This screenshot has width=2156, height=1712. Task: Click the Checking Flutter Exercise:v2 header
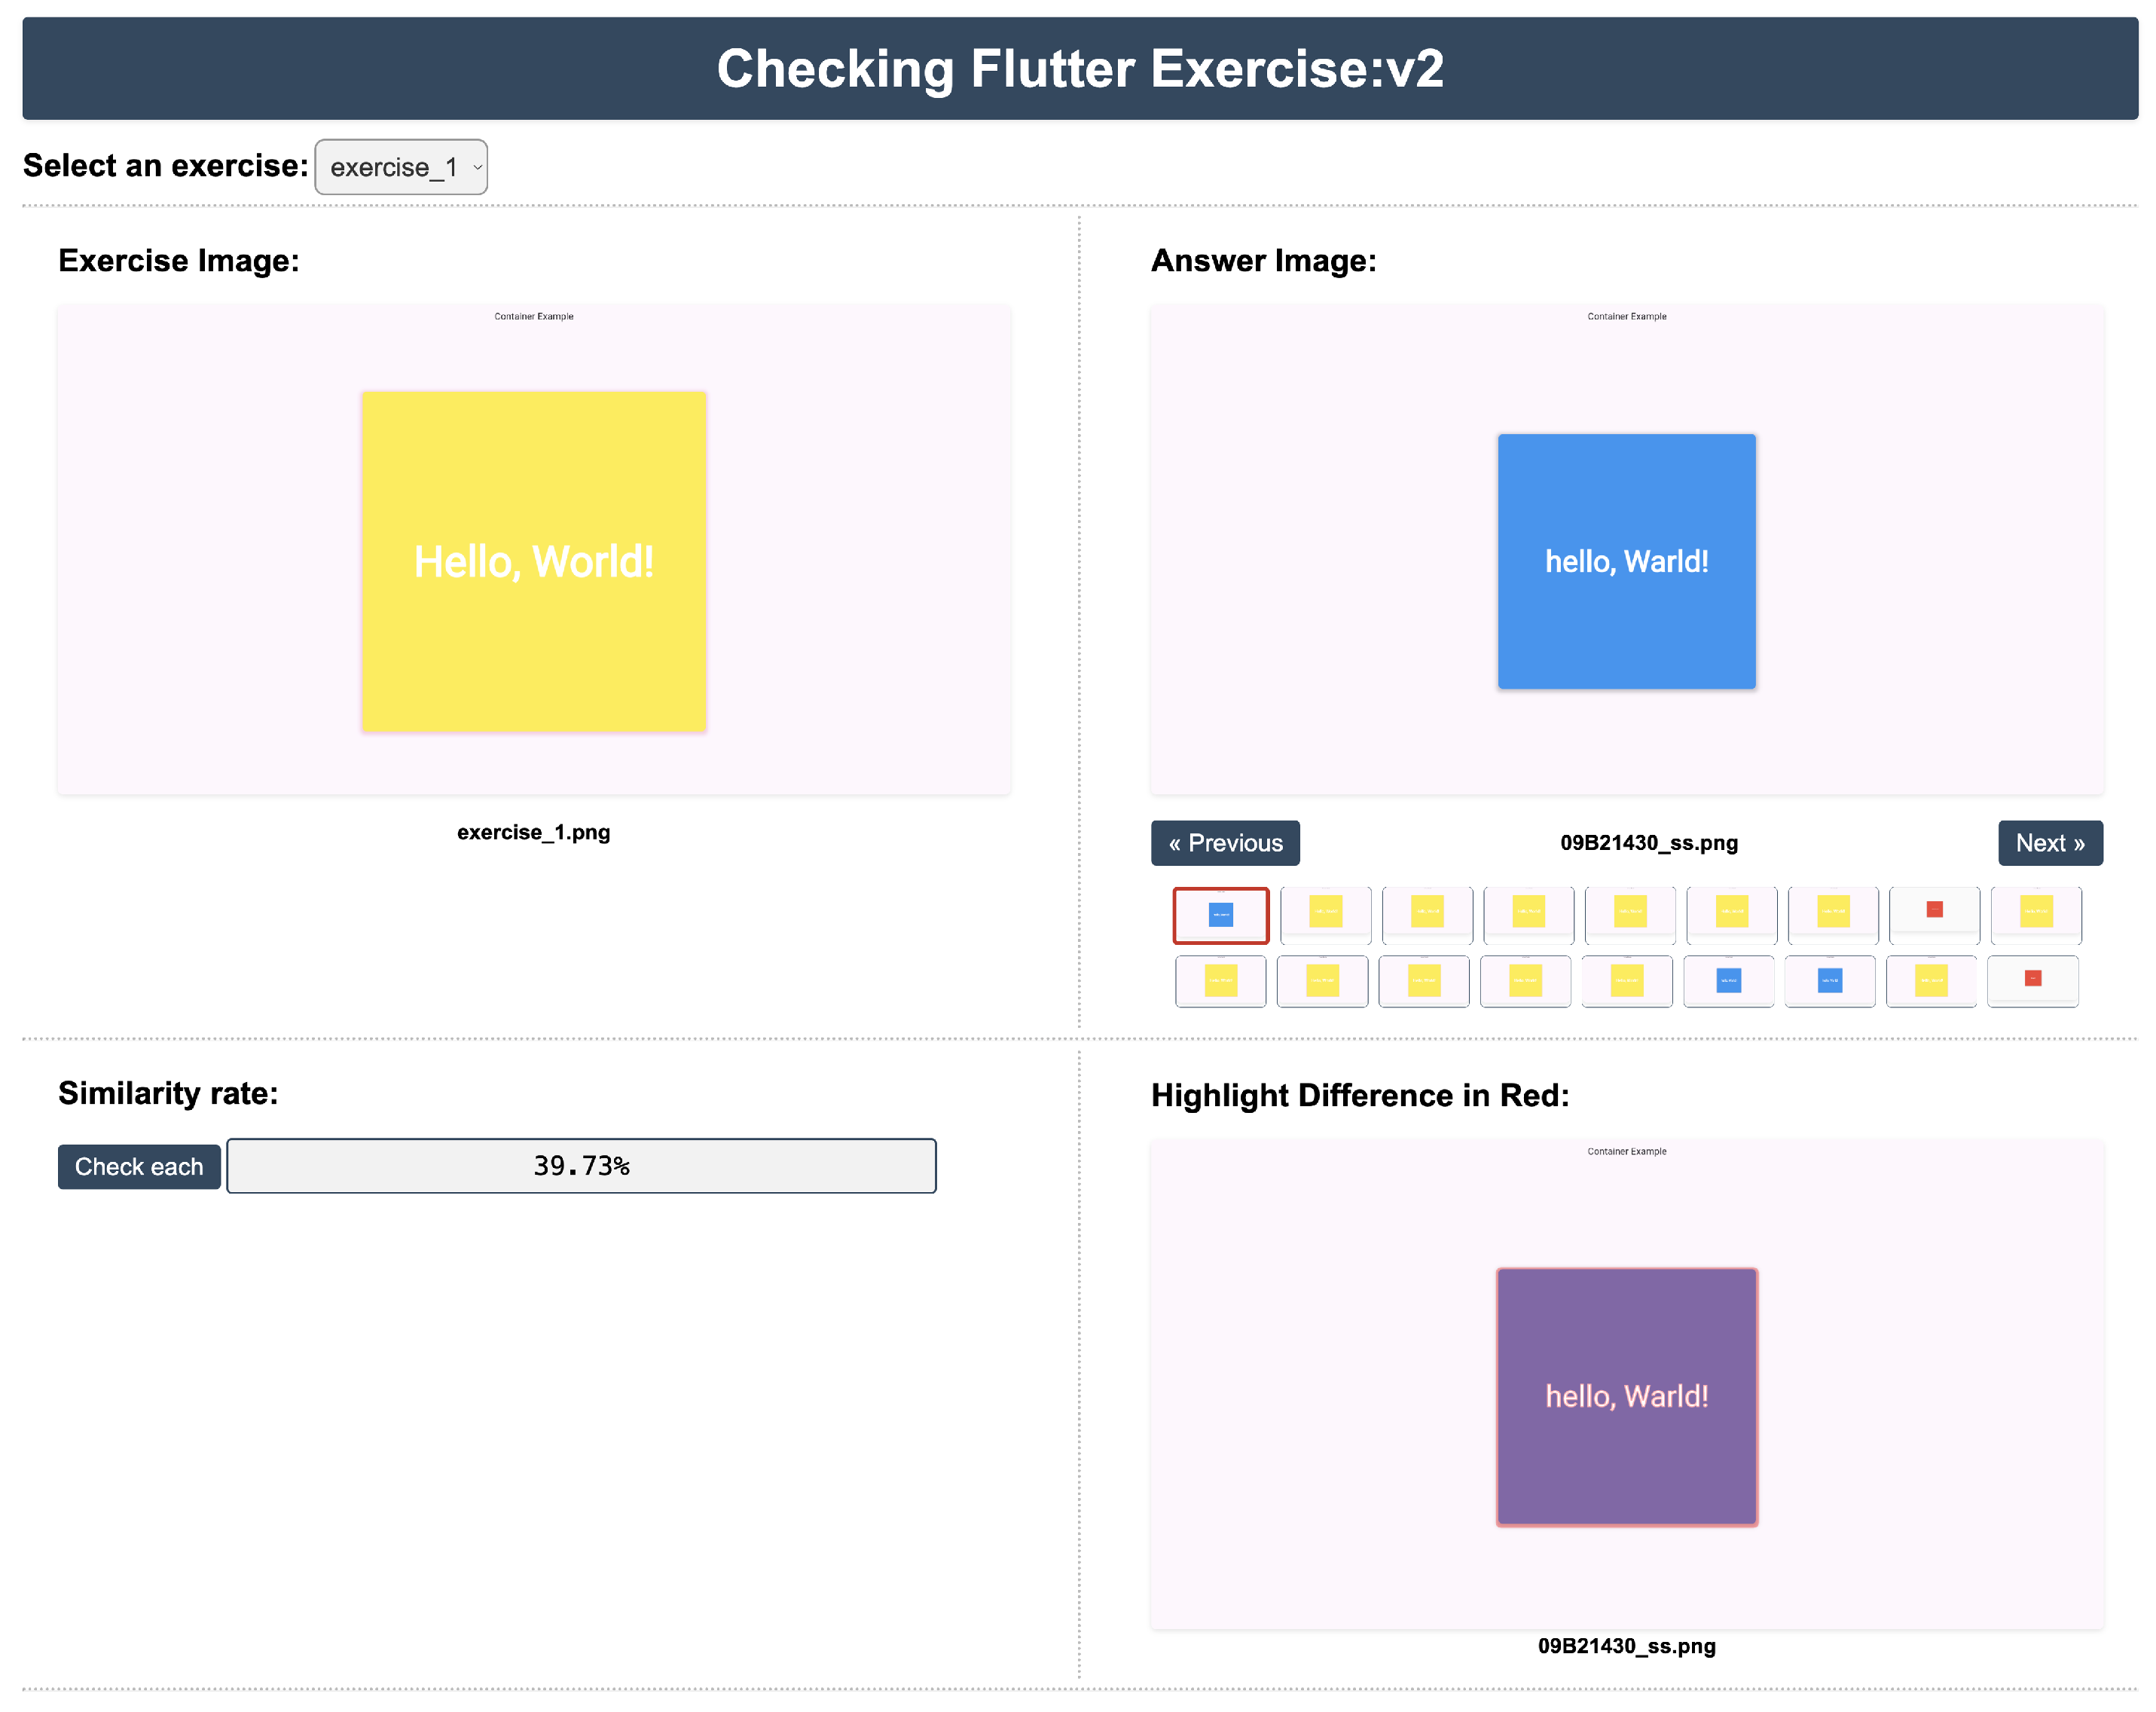1080,69
